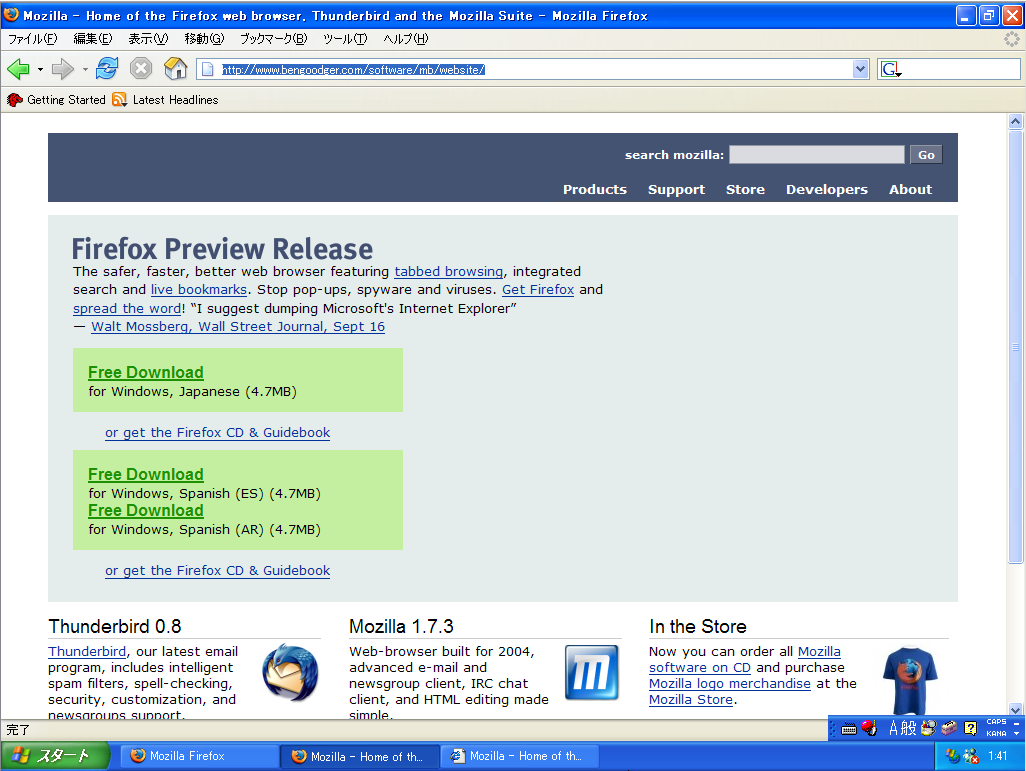Click the Stop loading icon

click(x=141, y=68)
